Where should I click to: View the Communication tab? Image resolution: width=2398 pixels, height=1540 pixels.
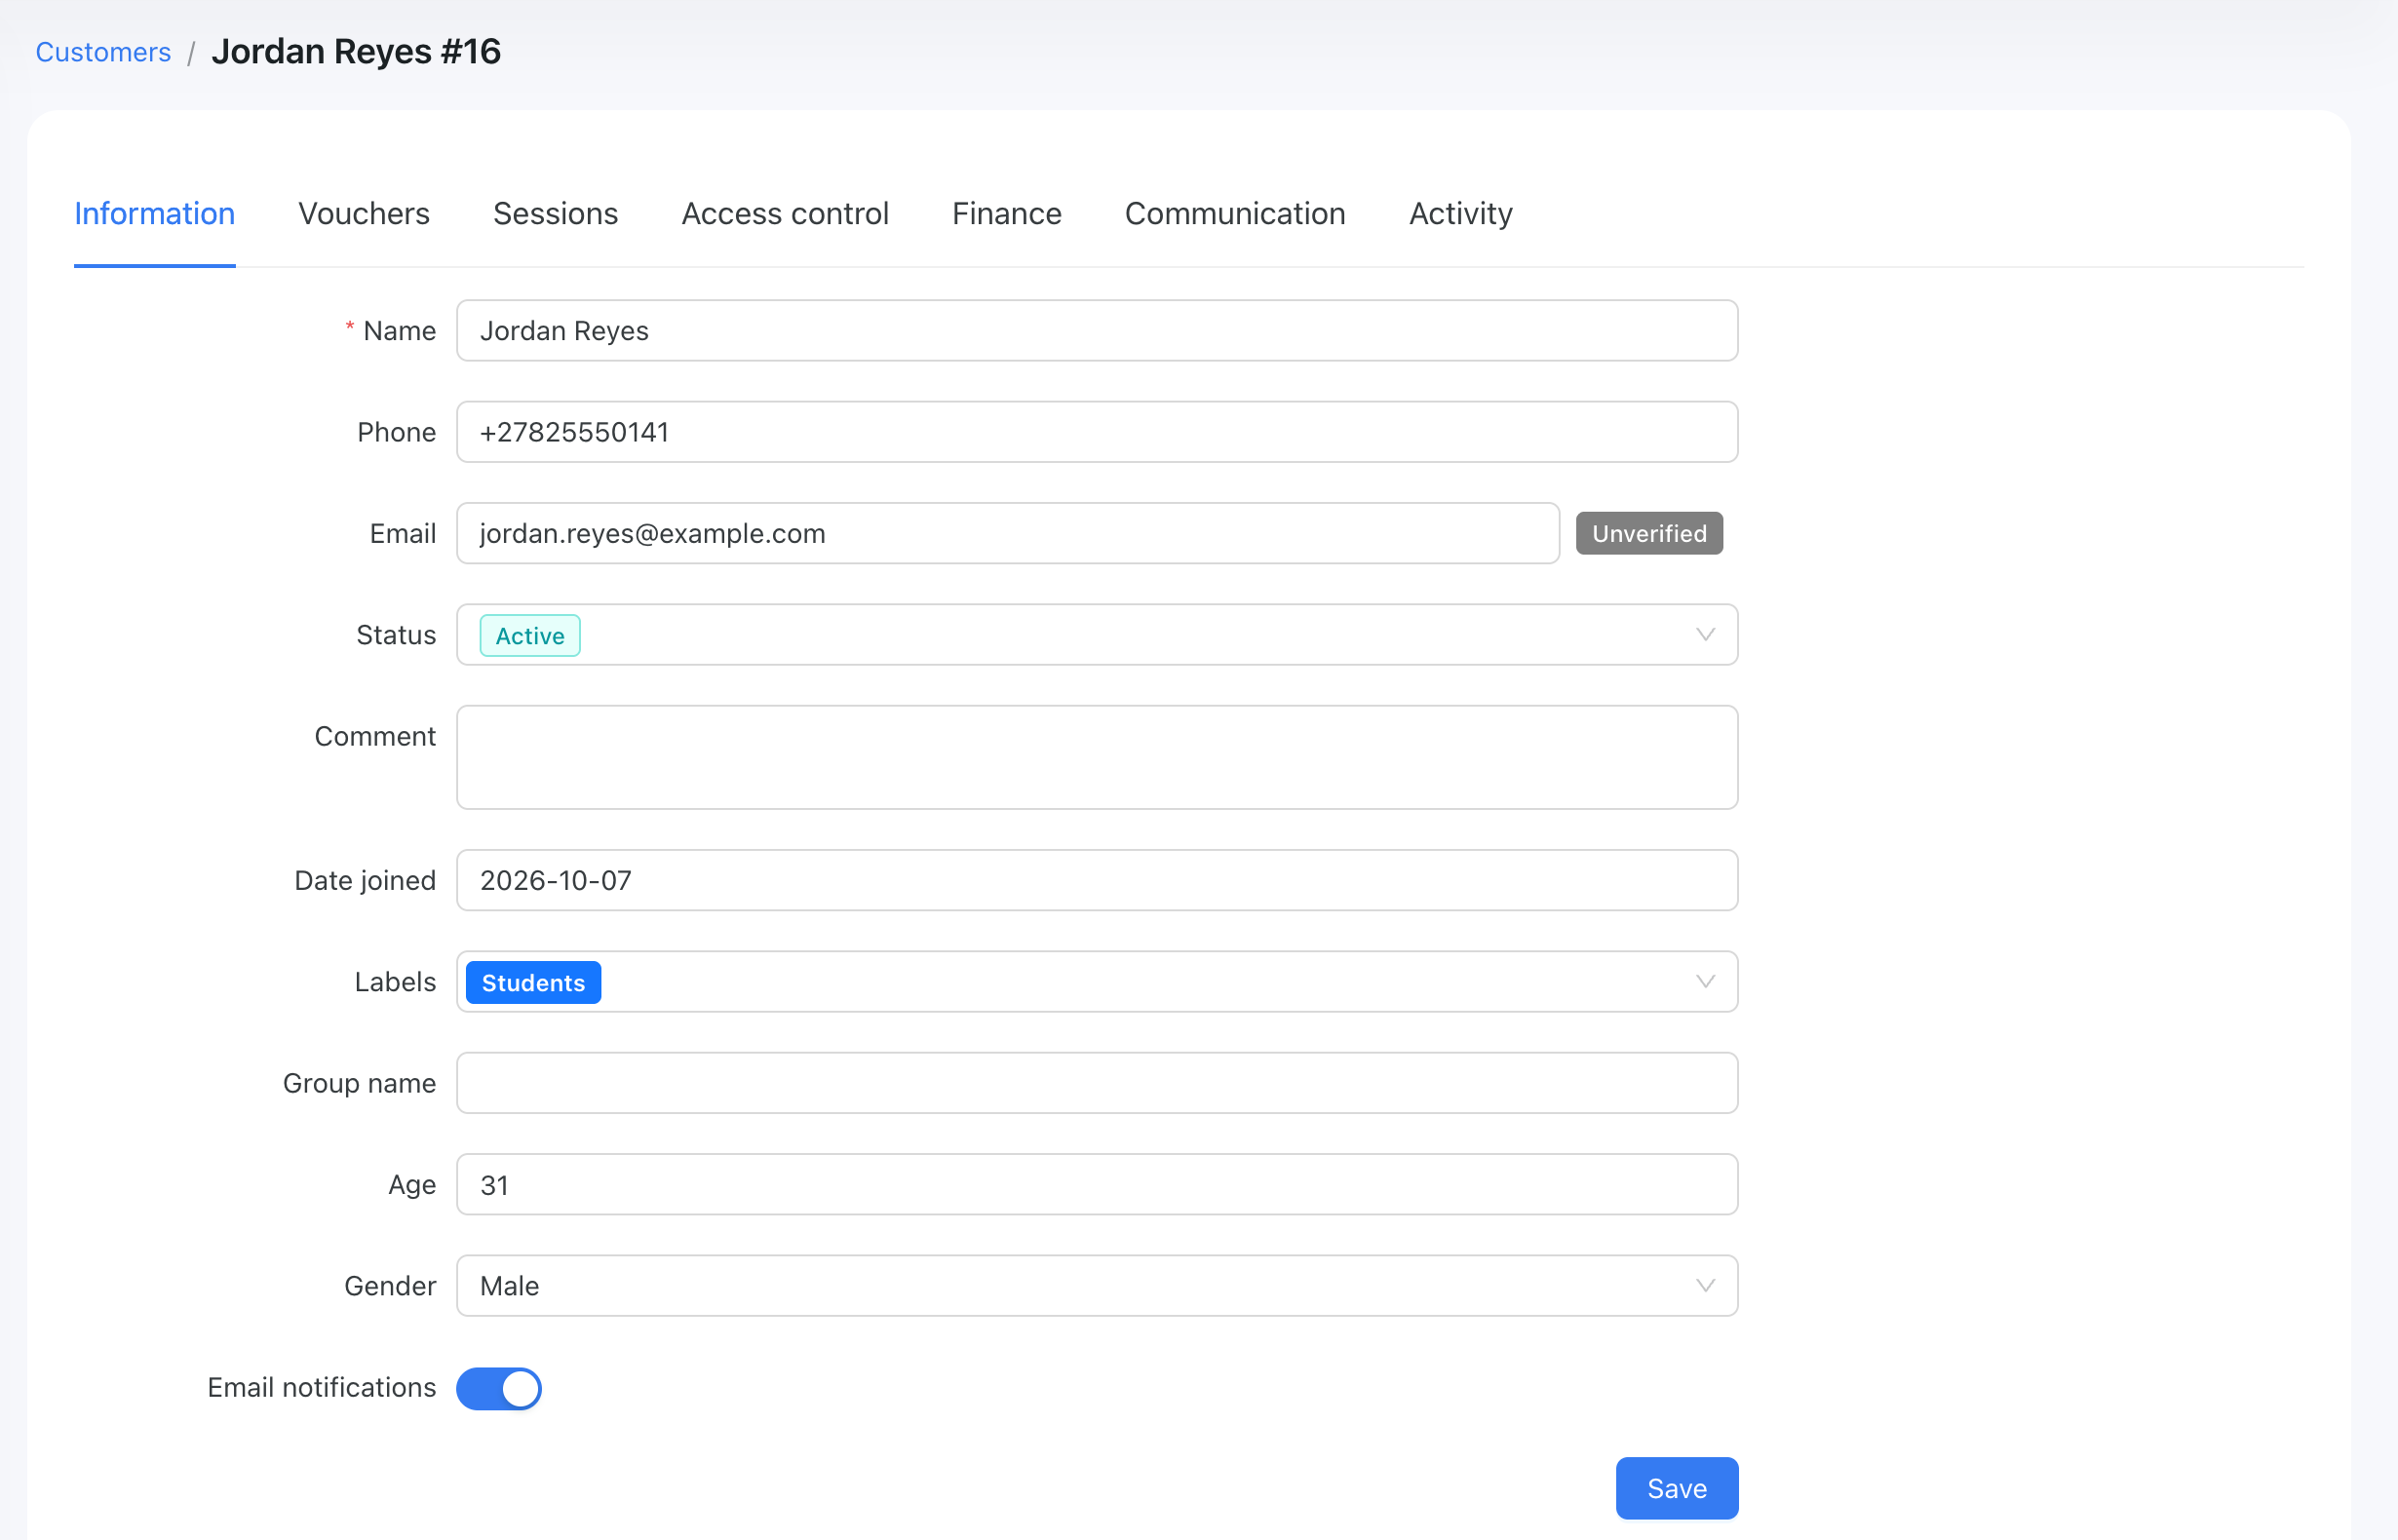[1235, 214]
